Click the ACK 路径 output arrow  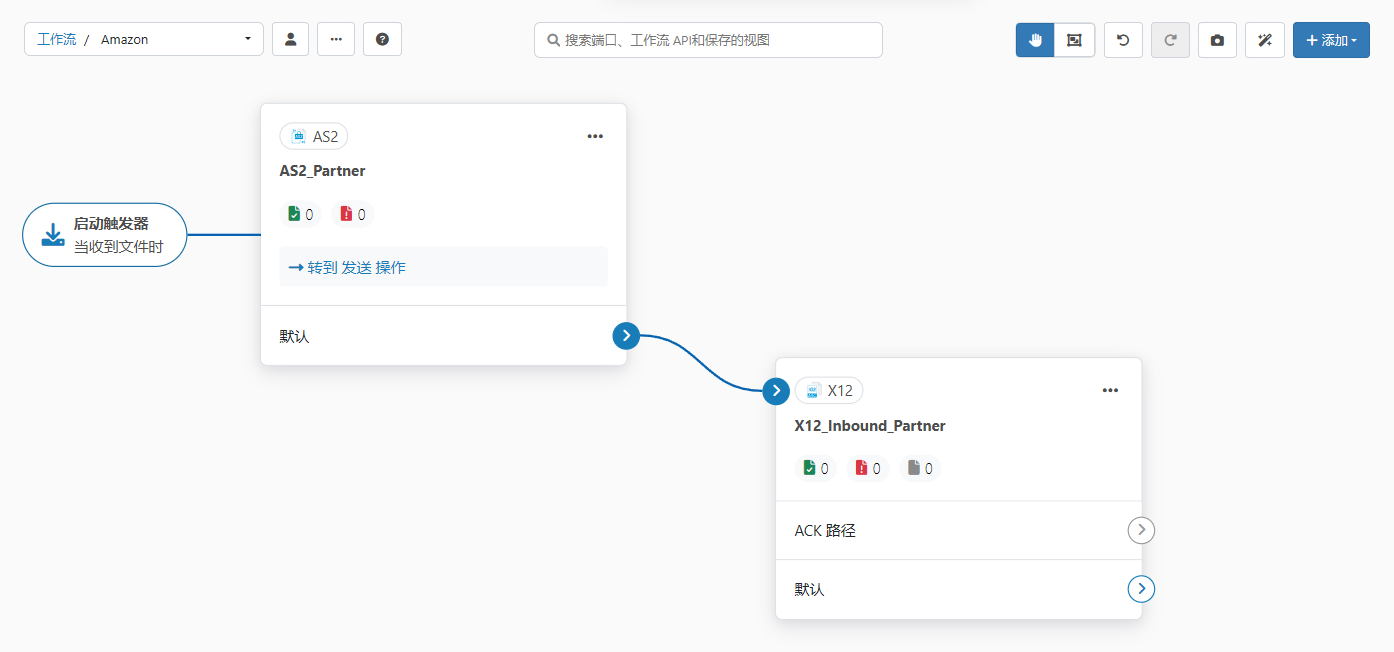[1141, 530]
